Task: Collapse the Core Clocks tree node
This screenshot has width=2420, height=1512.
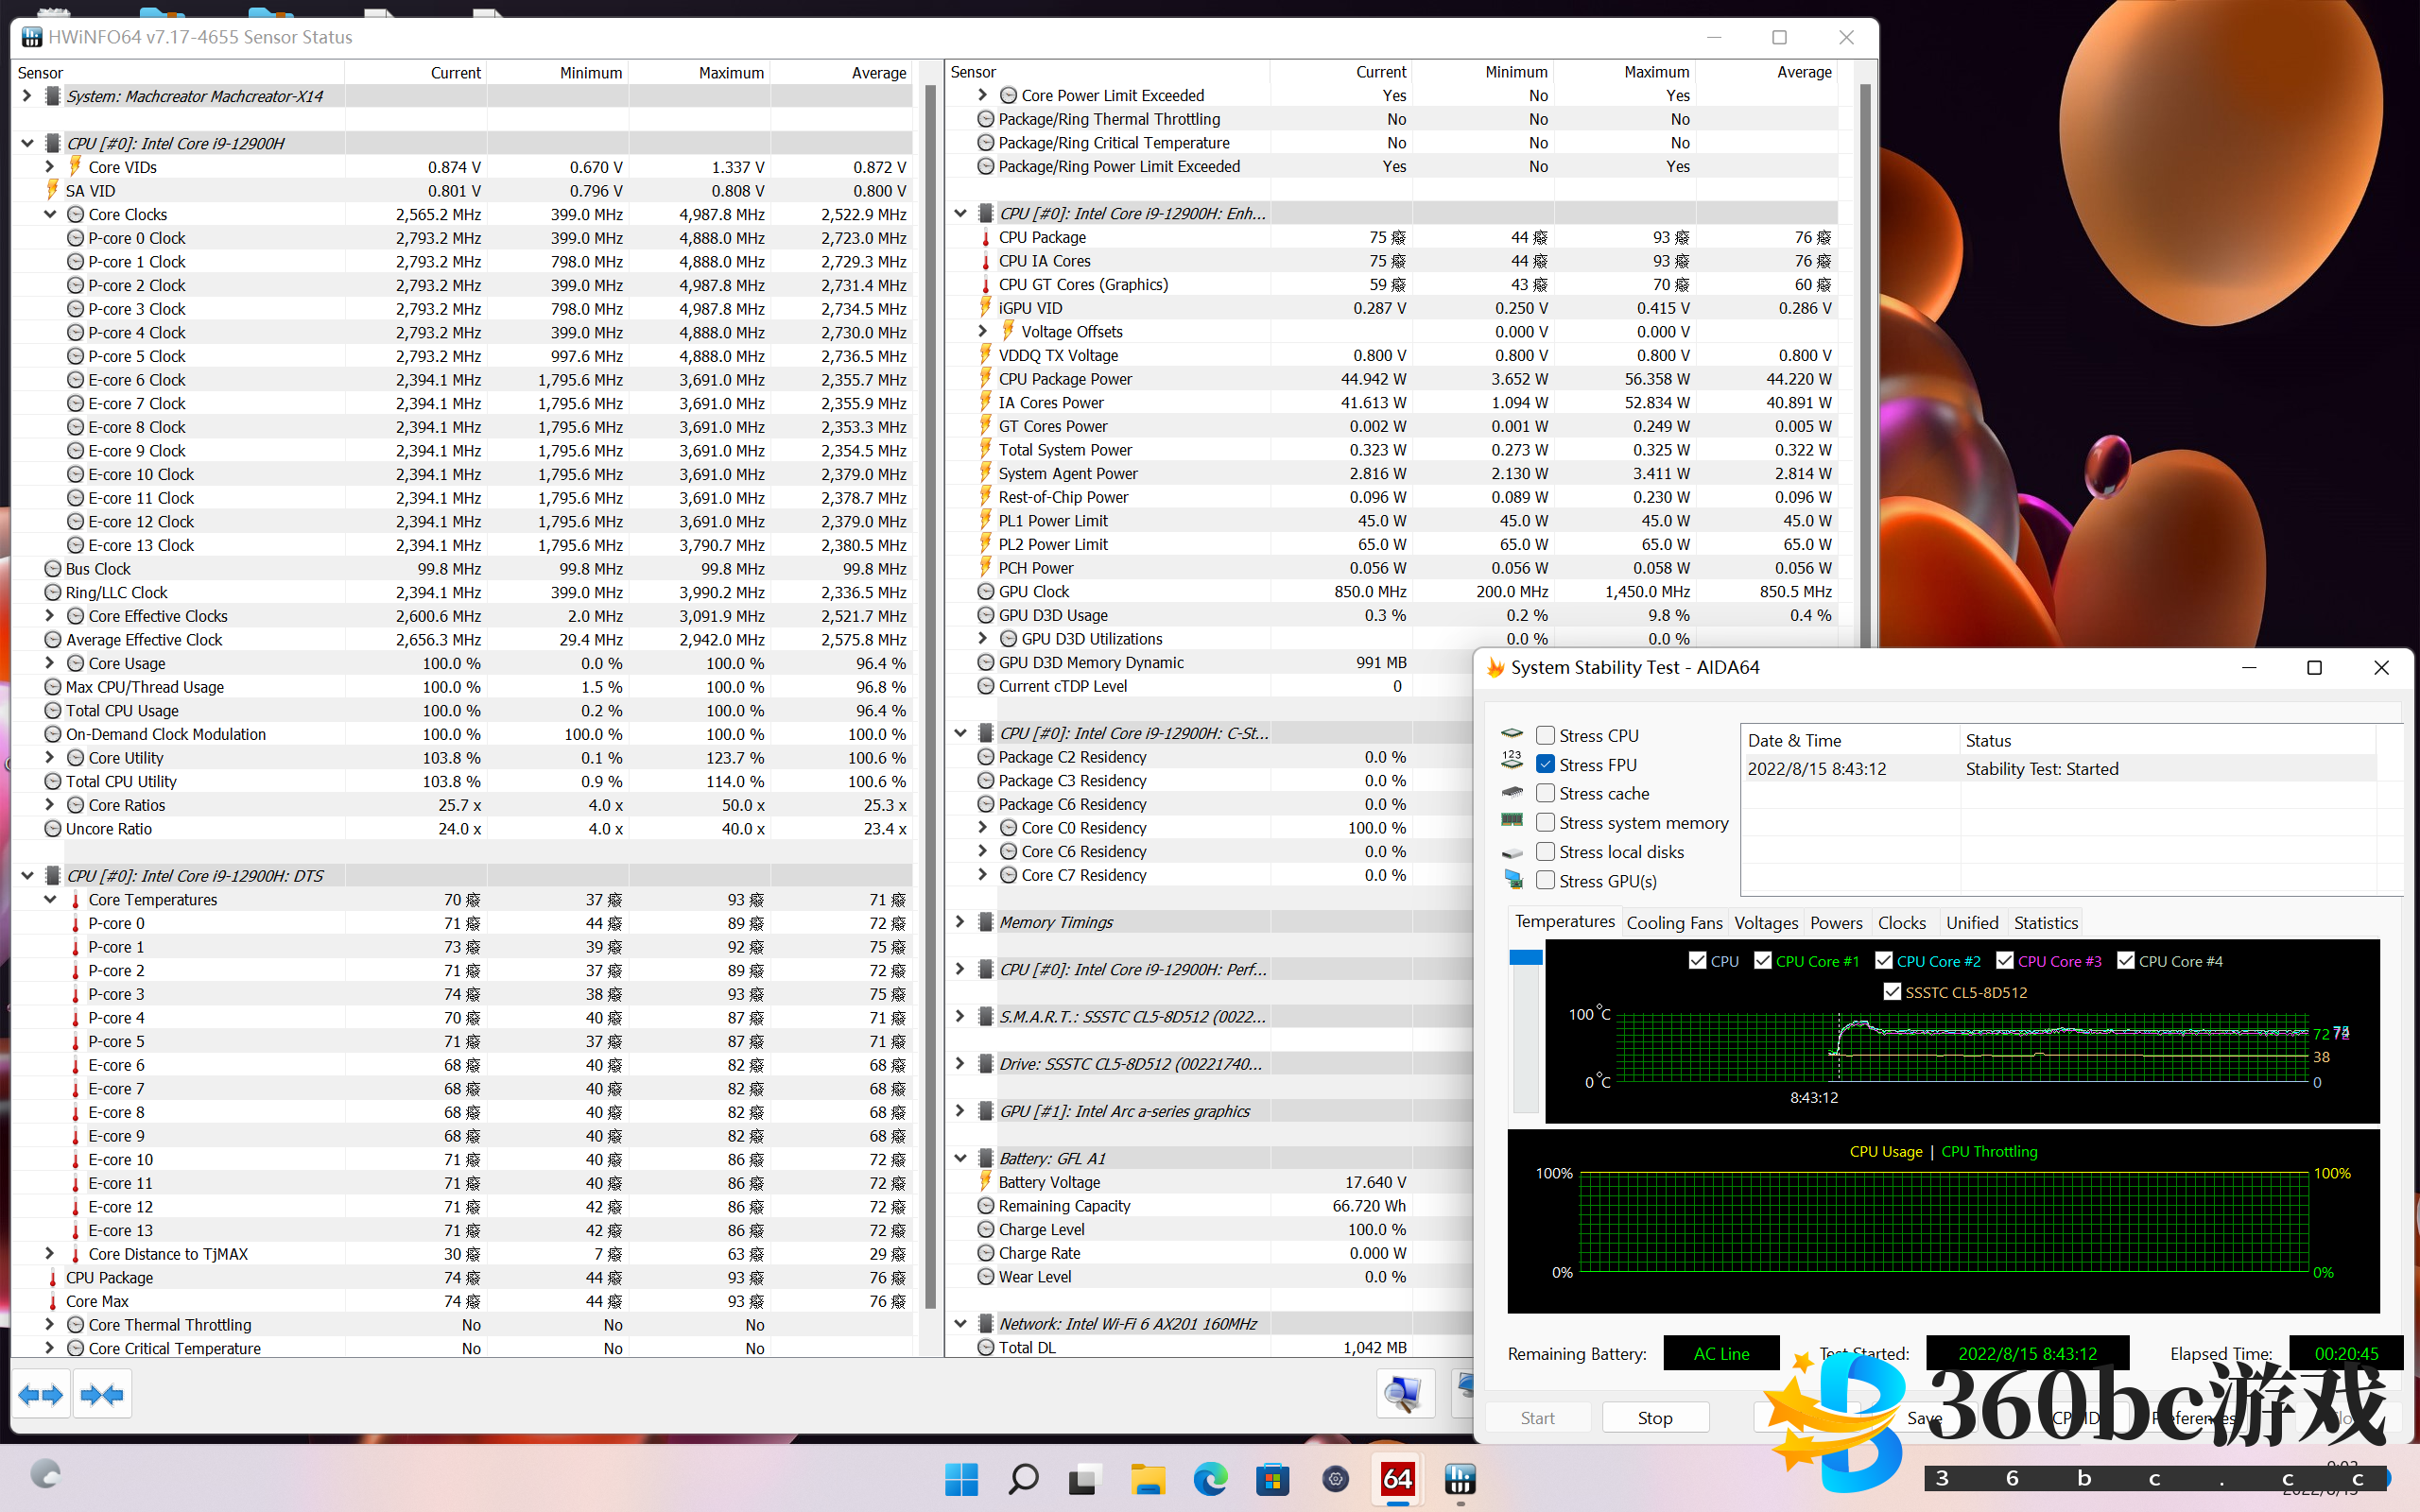Action: [50, 214]
